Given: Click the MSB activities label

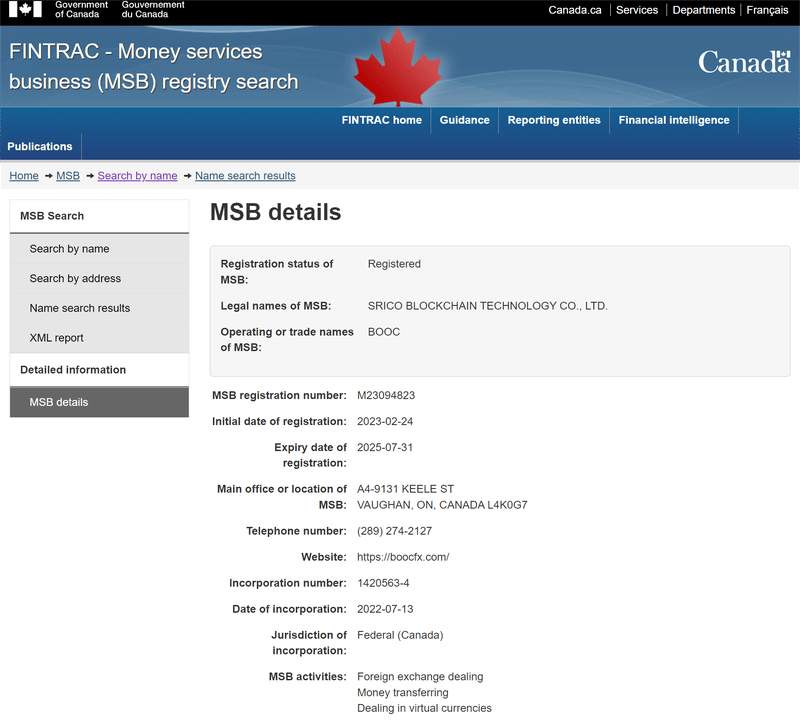Looking at the screenshot, I should (308, 677).
